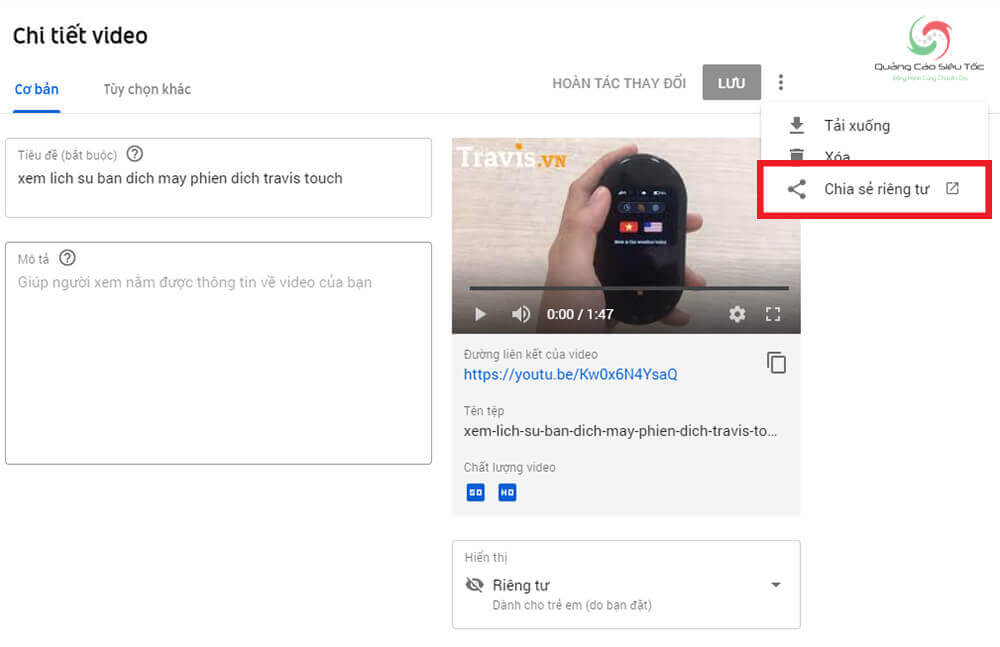This screenshot has height=647, width=1000.
Task: Switch to the Cơ bản tab
Action: pos(36,89)
